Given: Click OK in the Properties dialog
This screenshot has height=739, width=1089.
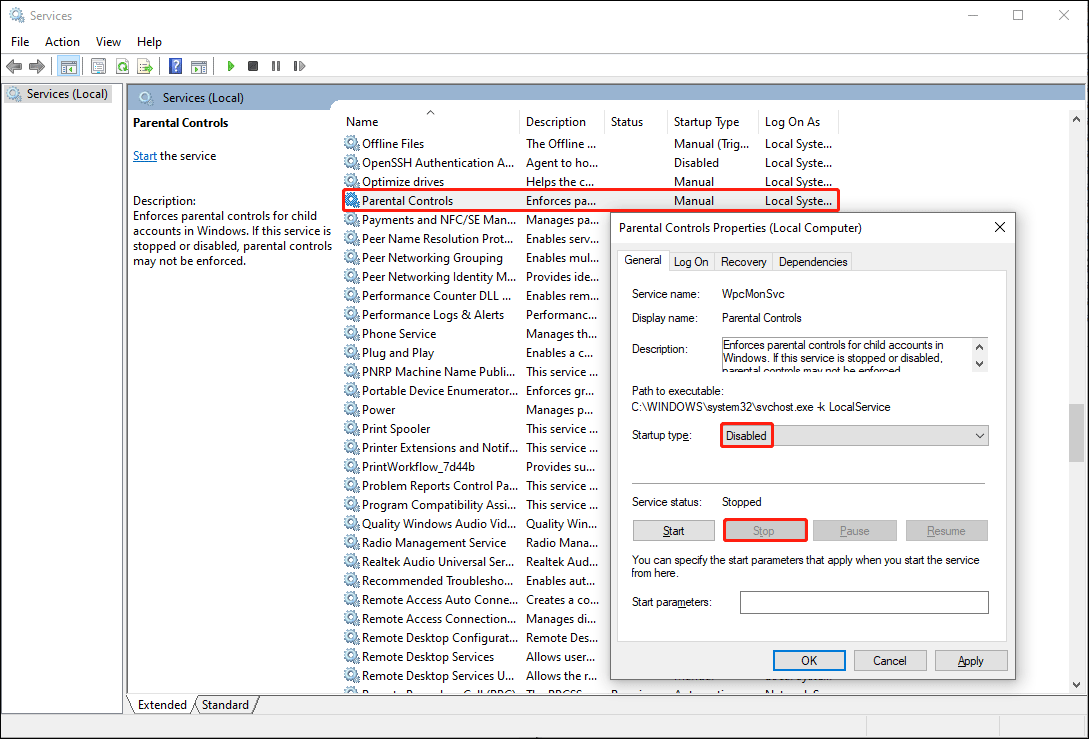Looking at the screenshot, I should [x=809, y=661].
